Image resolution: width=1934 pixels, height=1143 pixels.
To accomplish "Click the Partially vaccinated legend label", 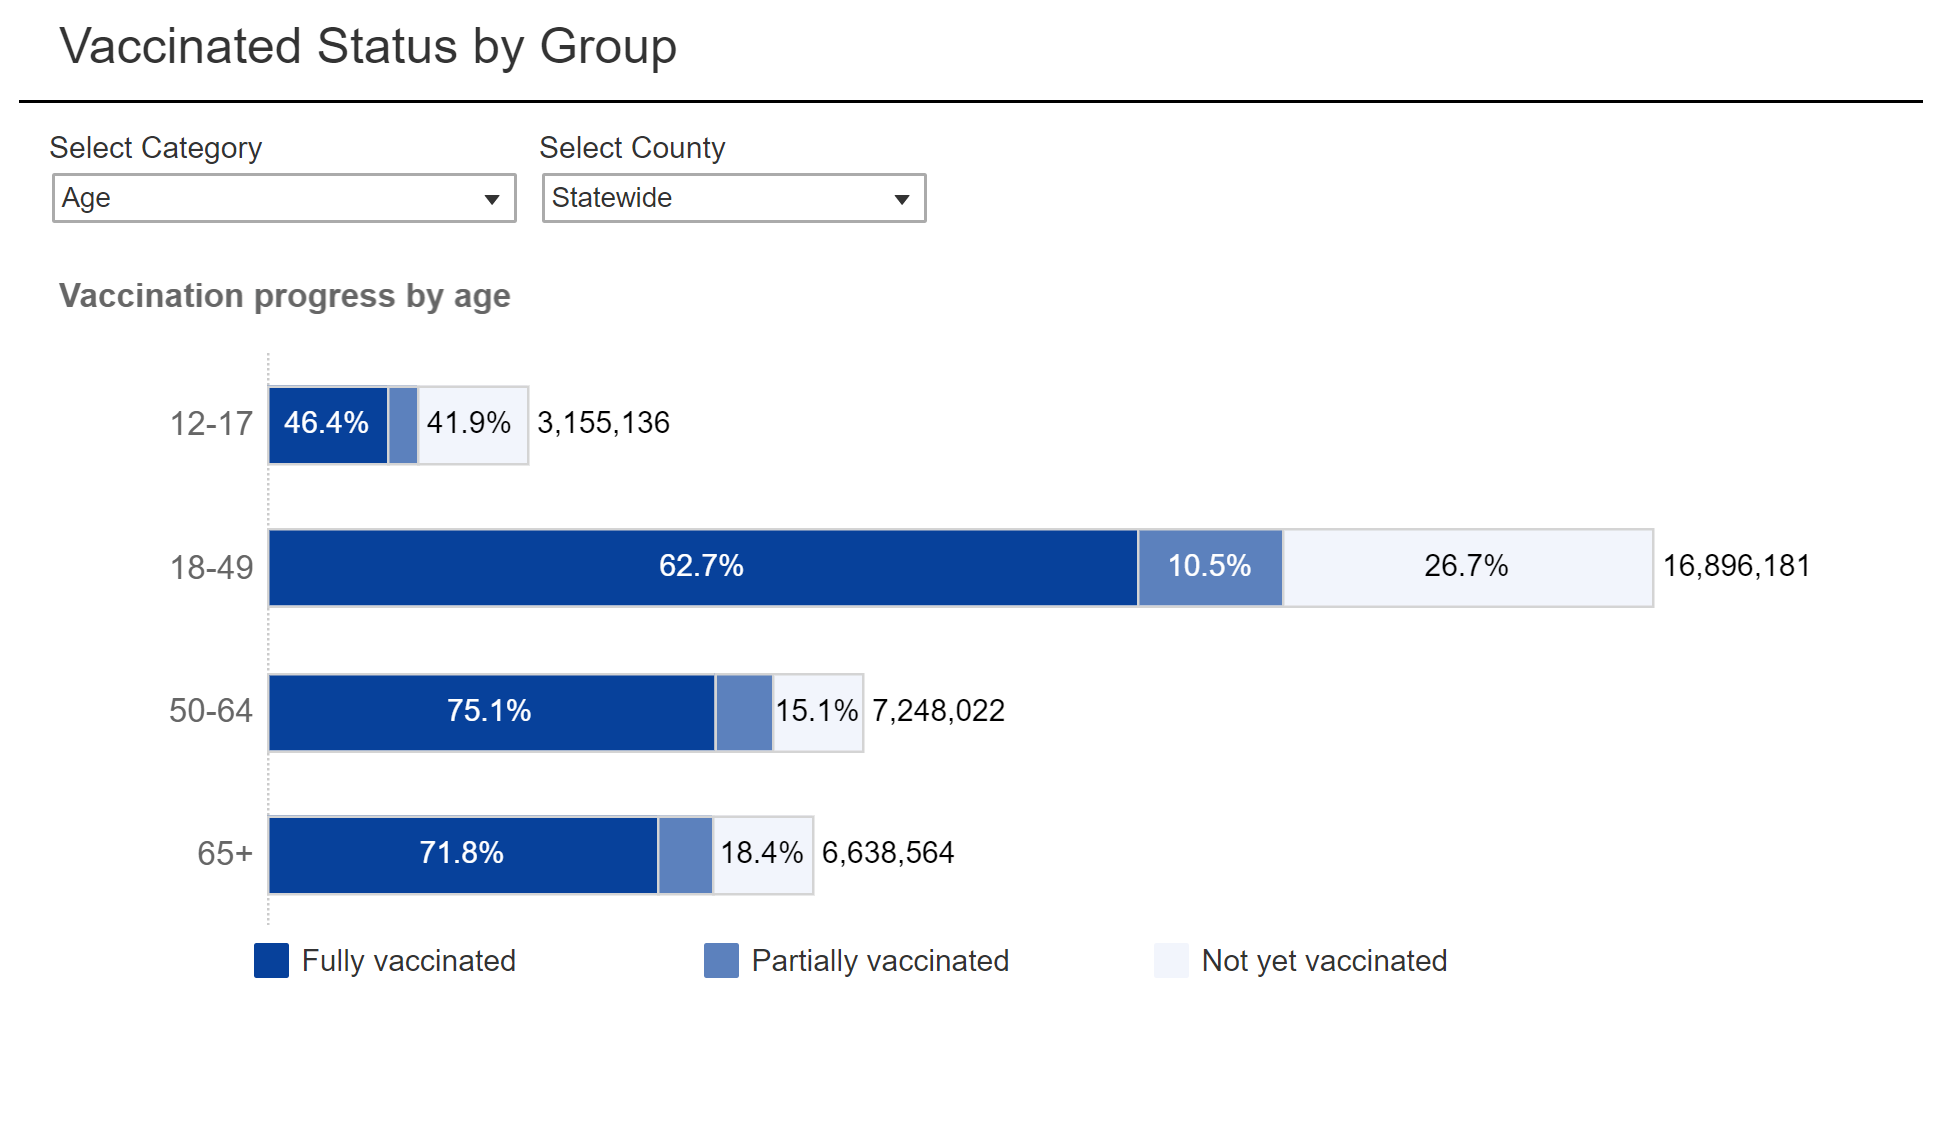I will (880, 960).
